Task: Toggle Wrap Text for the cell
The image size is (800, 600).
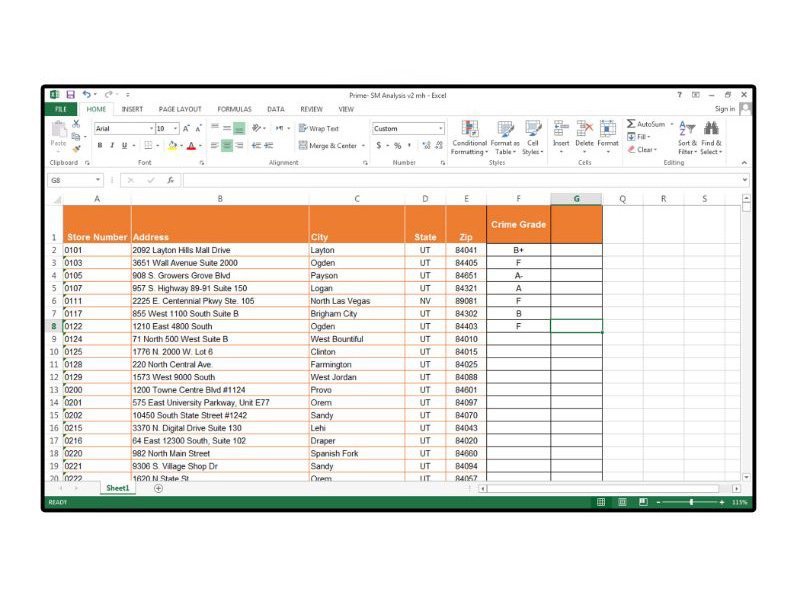Action: pos(319,128)
